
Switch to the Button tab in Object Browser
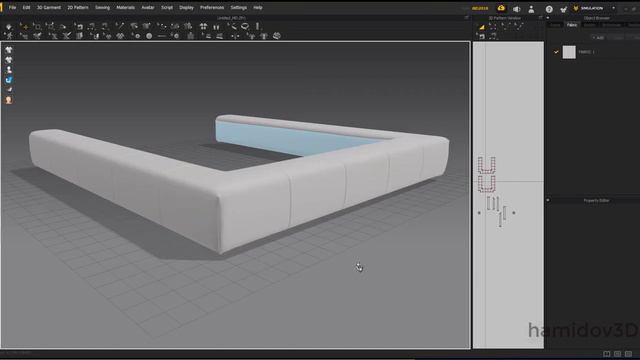(x=589, y=25)
